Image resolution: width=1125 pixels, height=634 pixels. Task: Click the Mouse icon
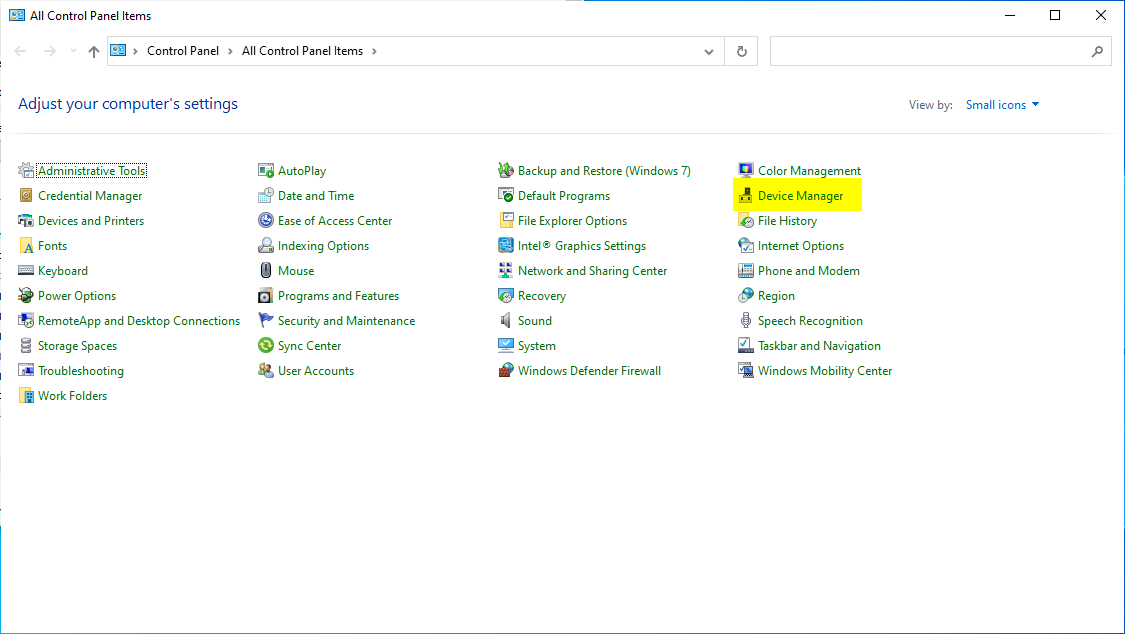pos(265,270)
